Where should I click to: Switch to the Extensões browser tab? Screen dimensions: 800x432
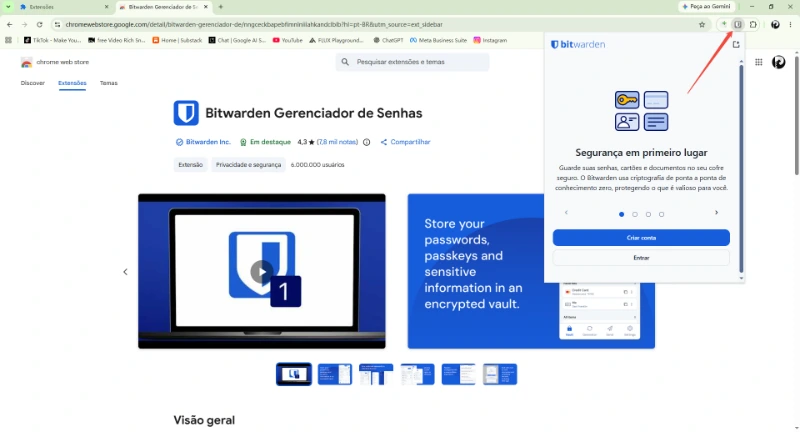tap(64, 7)
